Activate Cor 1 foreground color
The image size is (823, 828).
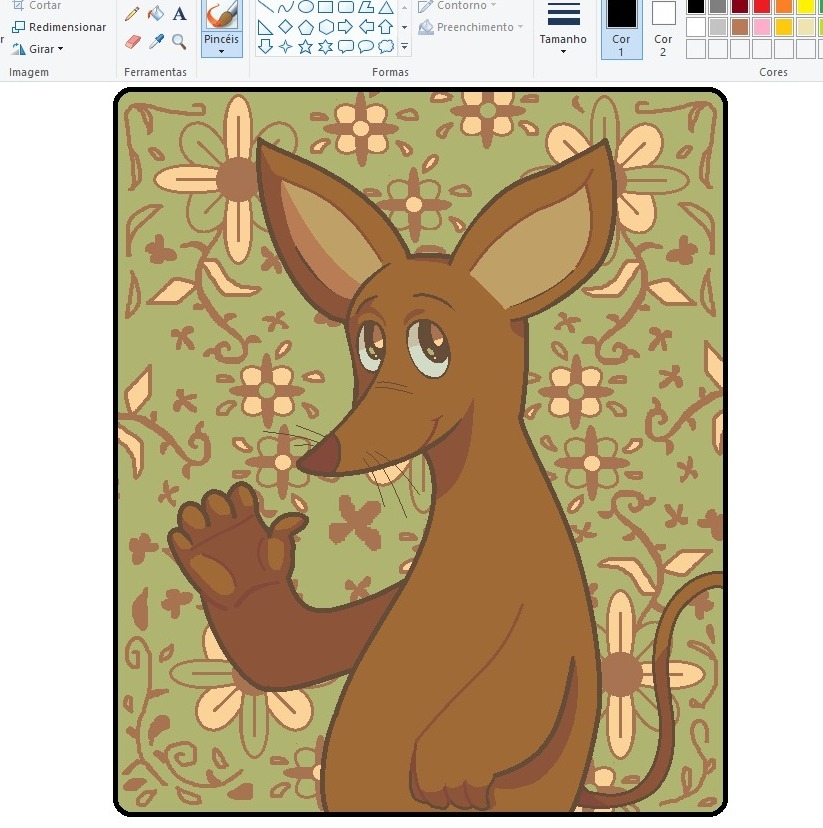coord(621,28)
